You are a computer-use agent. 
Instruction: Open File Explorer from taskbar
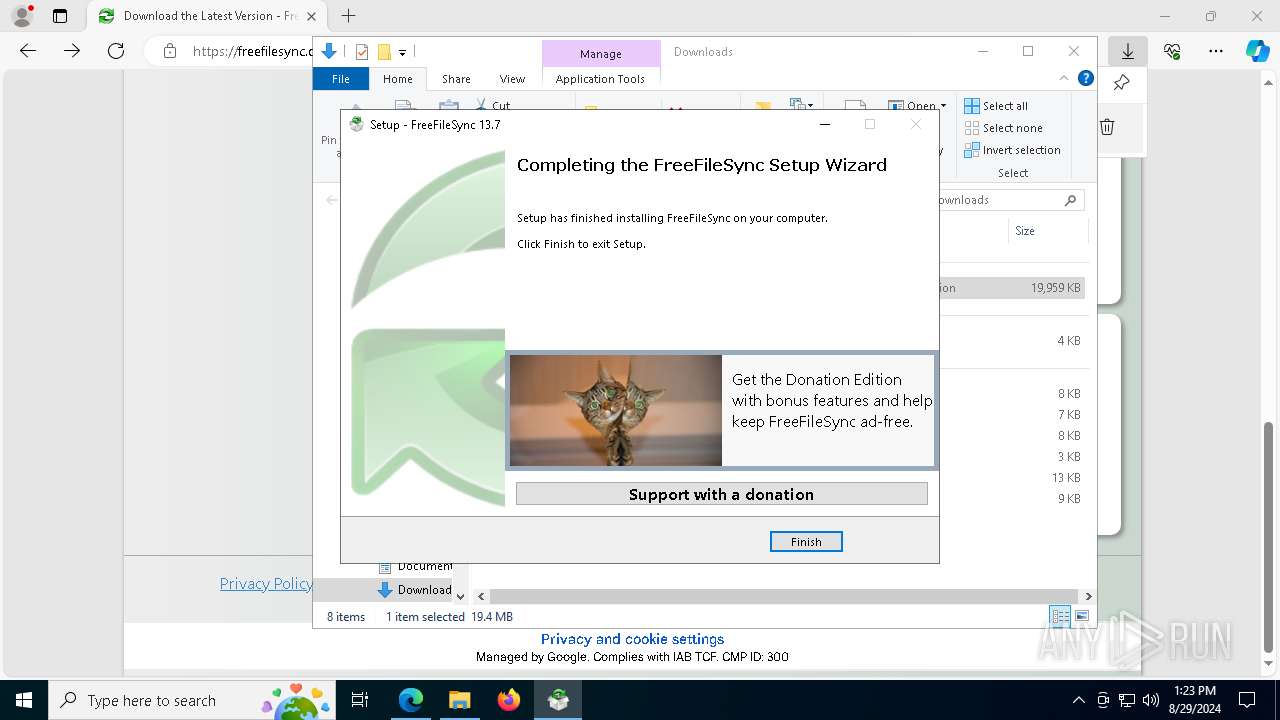(x=459, y=700)
